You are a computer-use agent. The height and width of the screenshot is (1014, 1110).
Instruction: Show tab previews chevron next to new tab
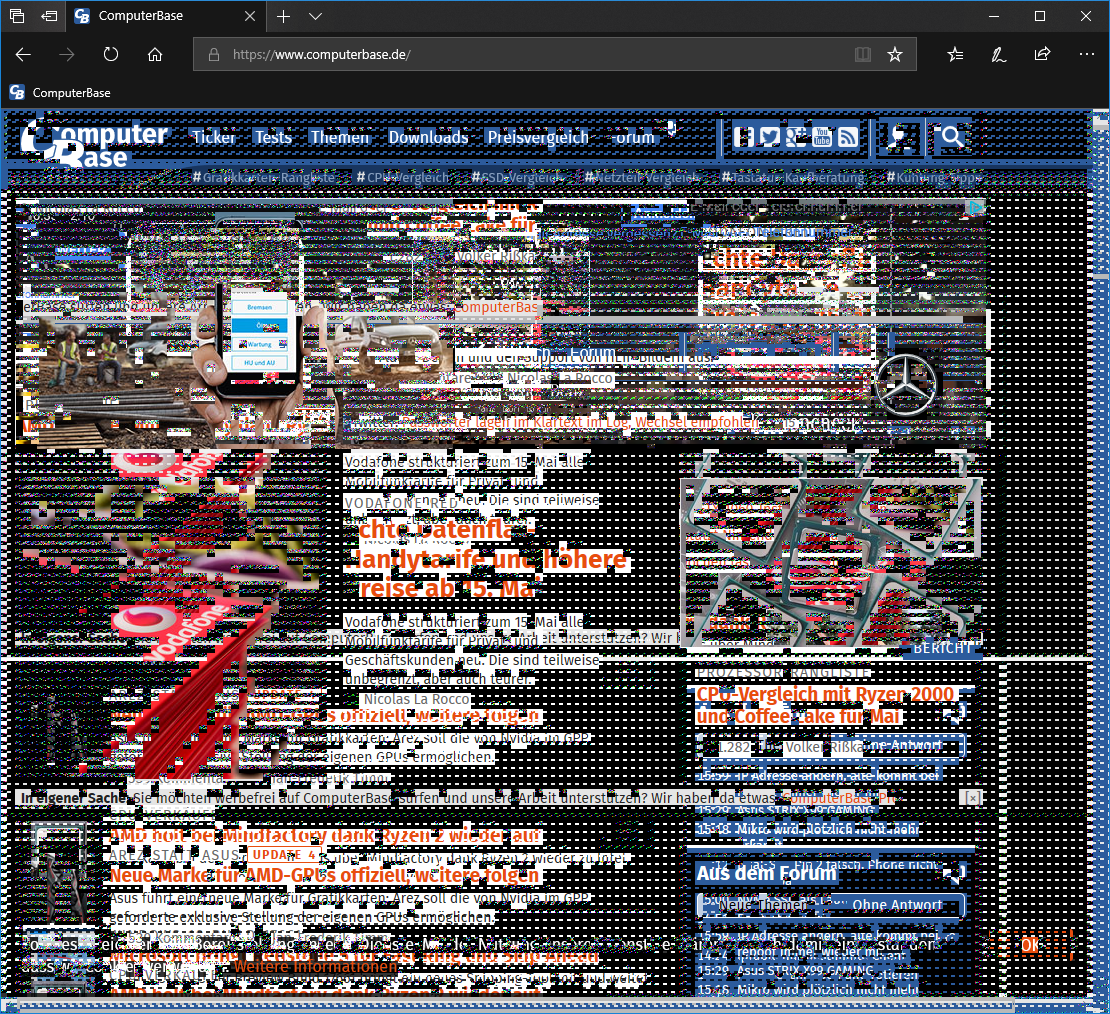pos(316,16)
